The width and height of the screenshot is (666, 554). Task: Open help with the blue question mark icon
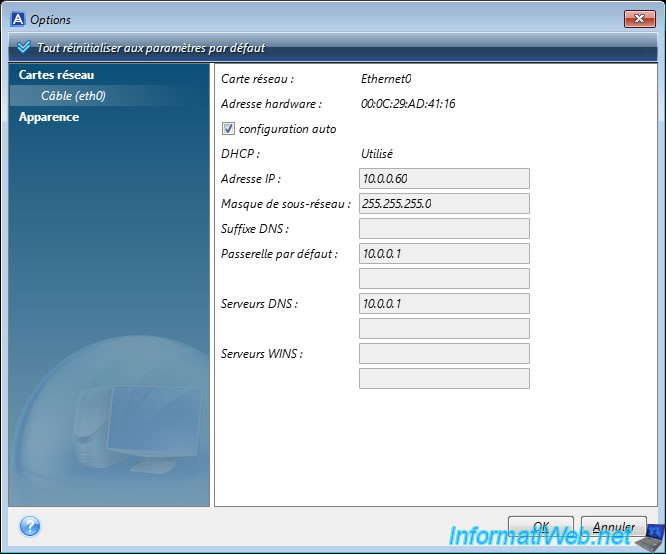click(30, 525)
